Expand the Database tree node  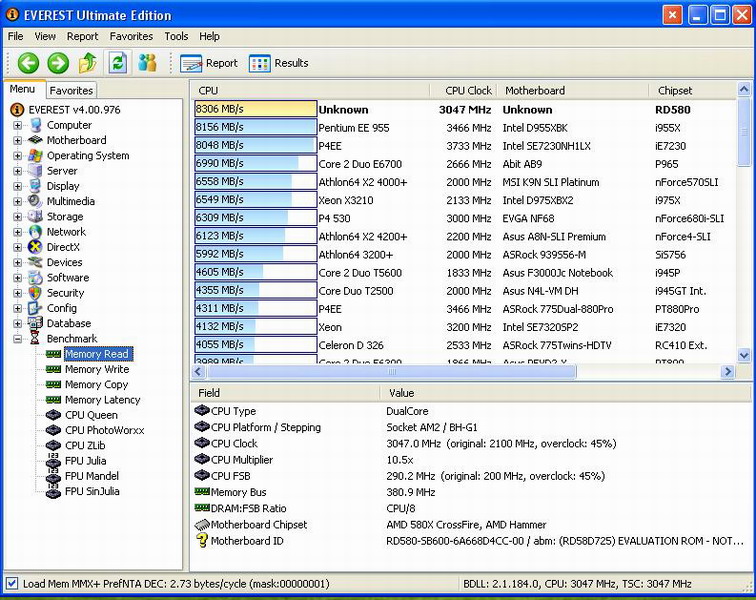[17, 323]
